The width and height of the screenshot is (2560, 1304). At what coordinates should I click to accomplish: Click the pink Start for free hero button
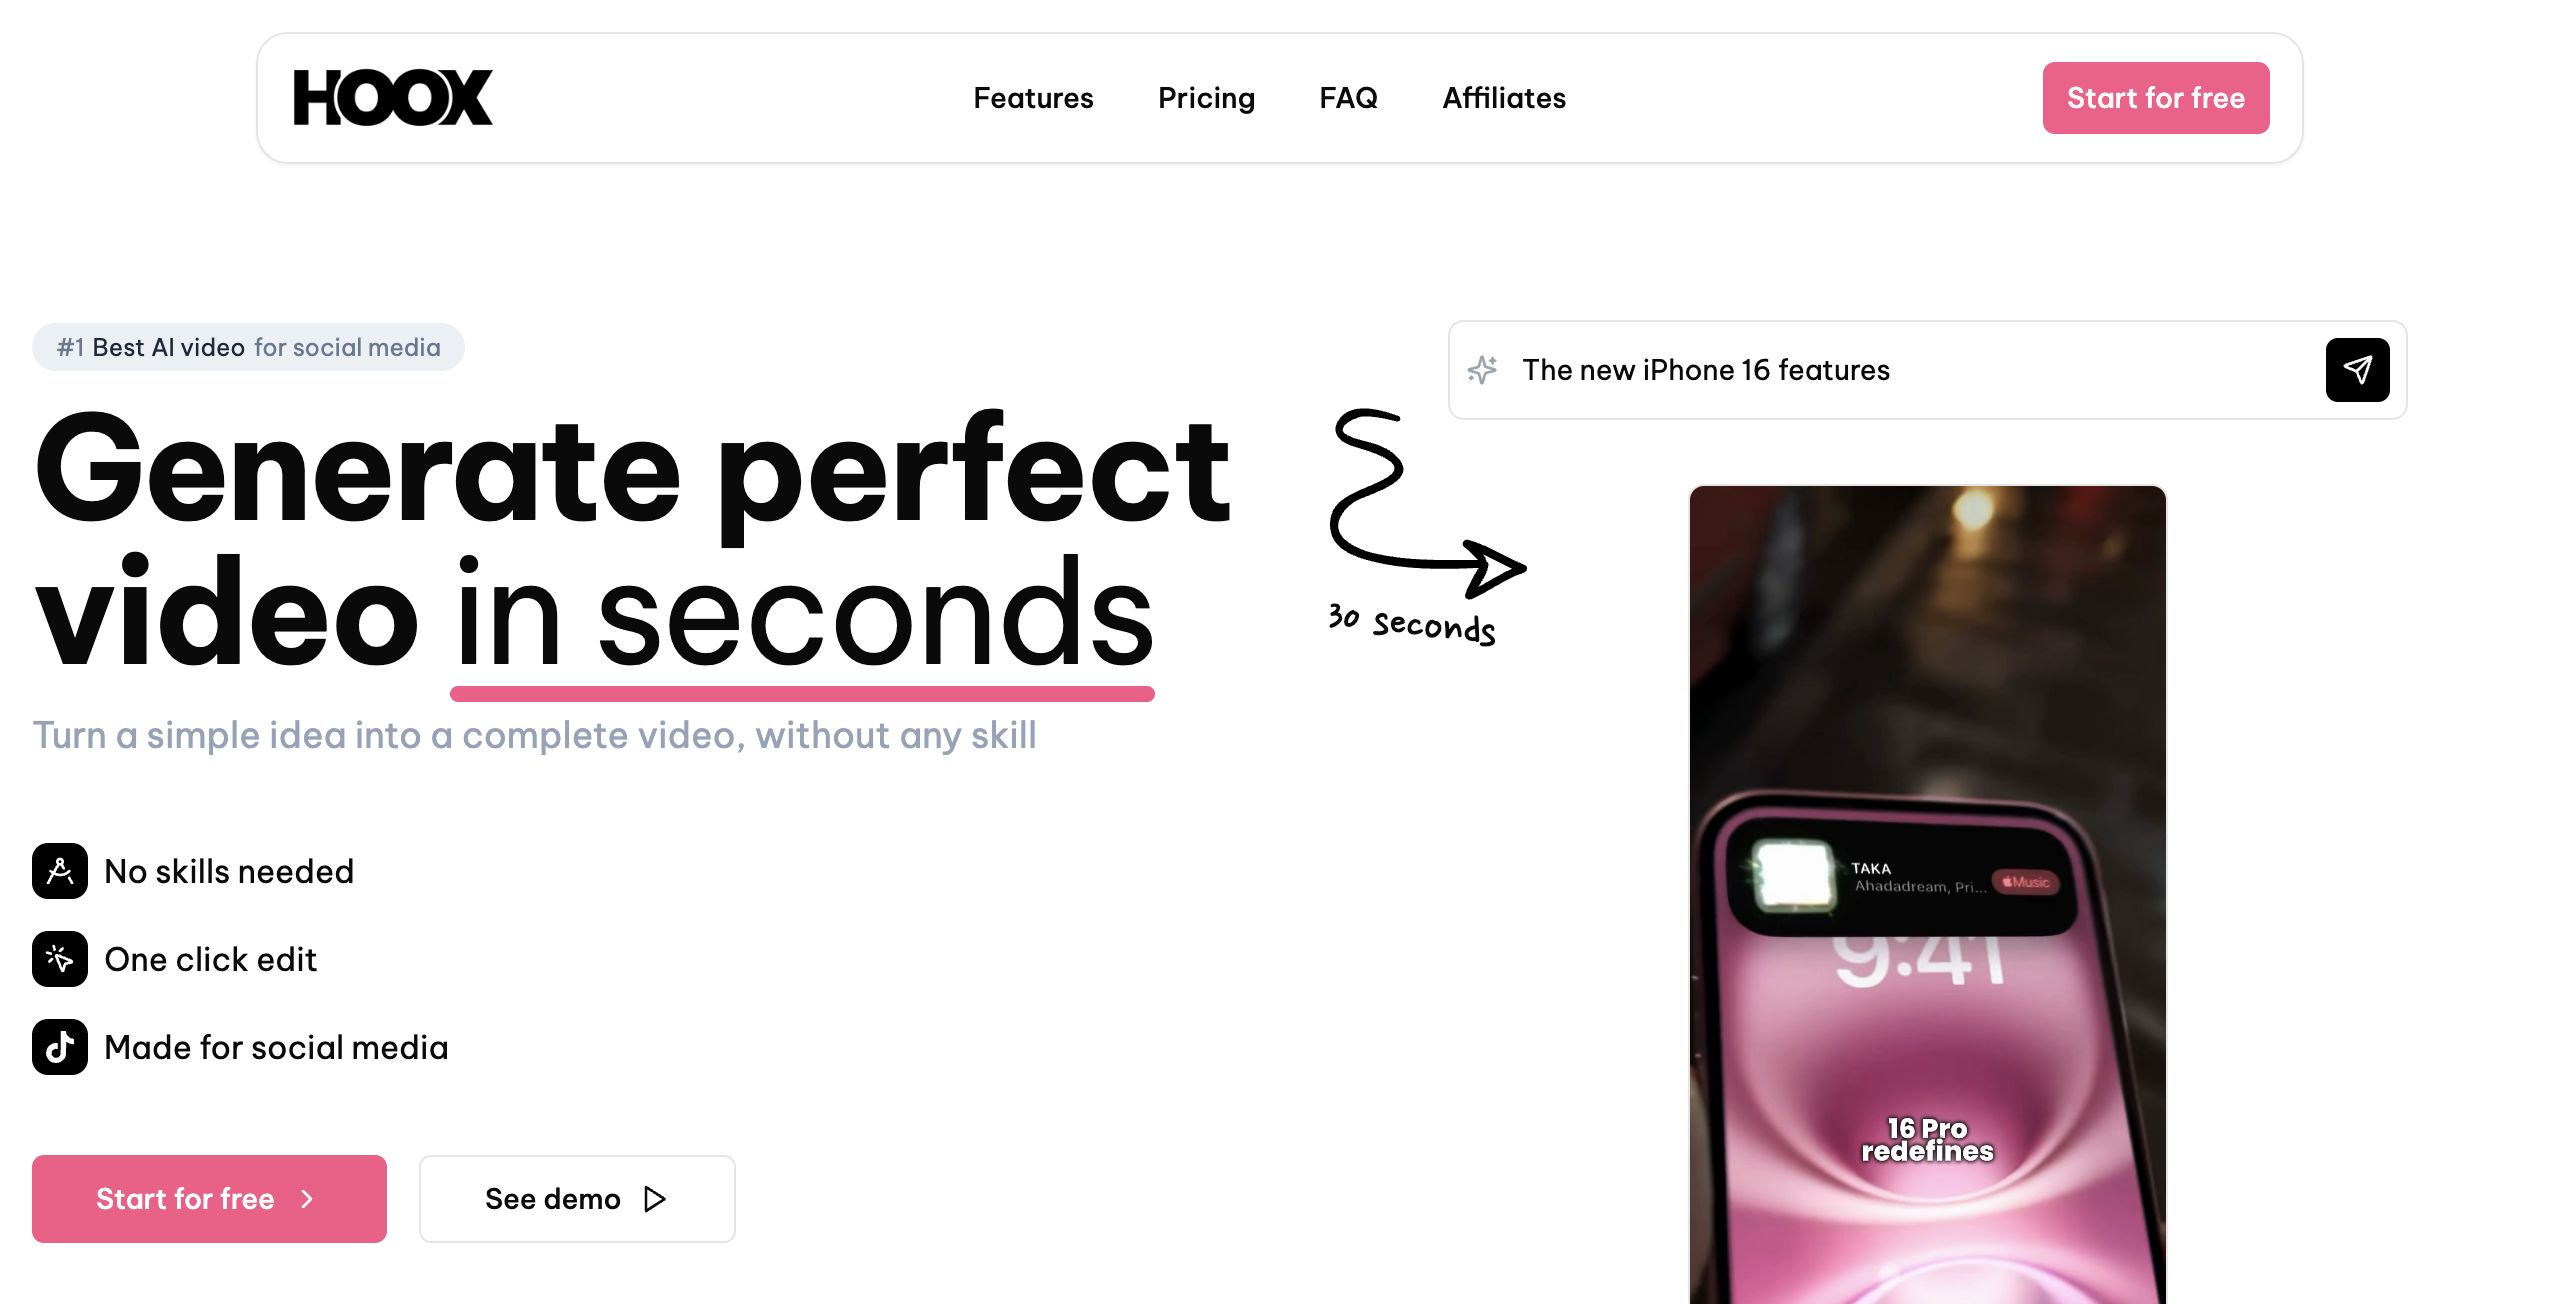pyautogui.click(x=209, y=1199)
